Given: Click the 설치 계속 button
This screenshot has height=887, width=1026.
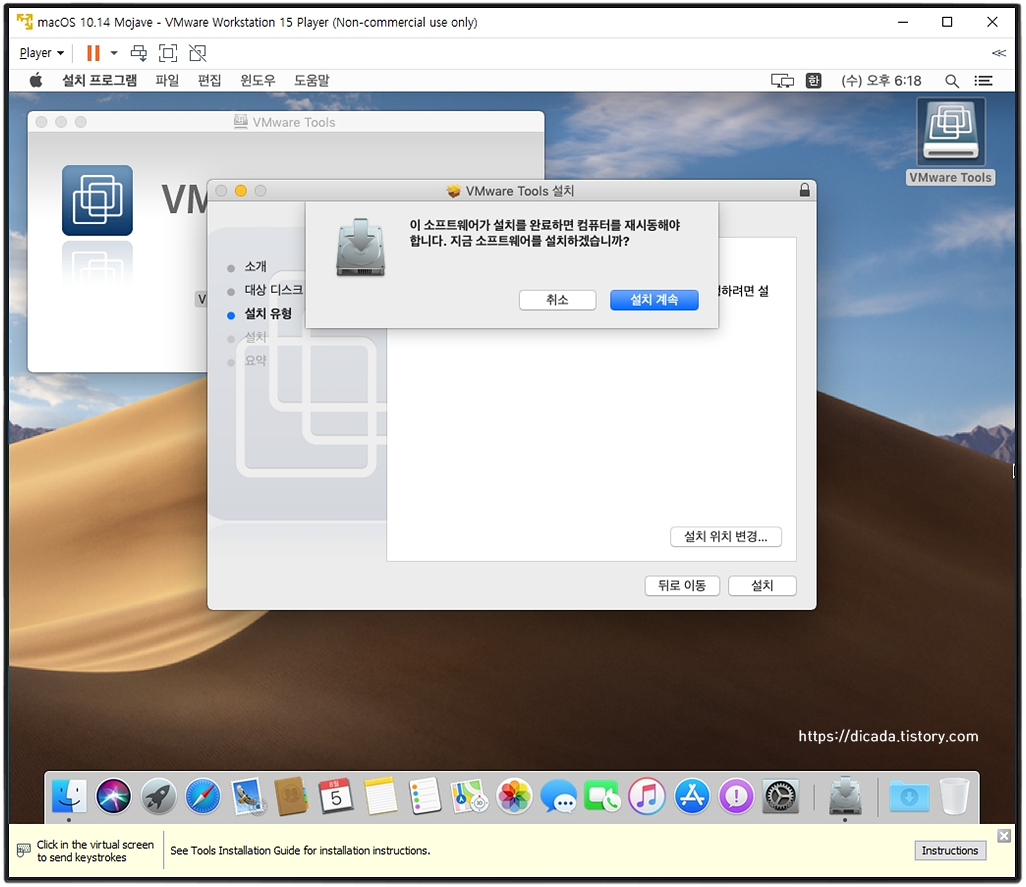Looking at the screenshot, I should [x=654, y=300].
